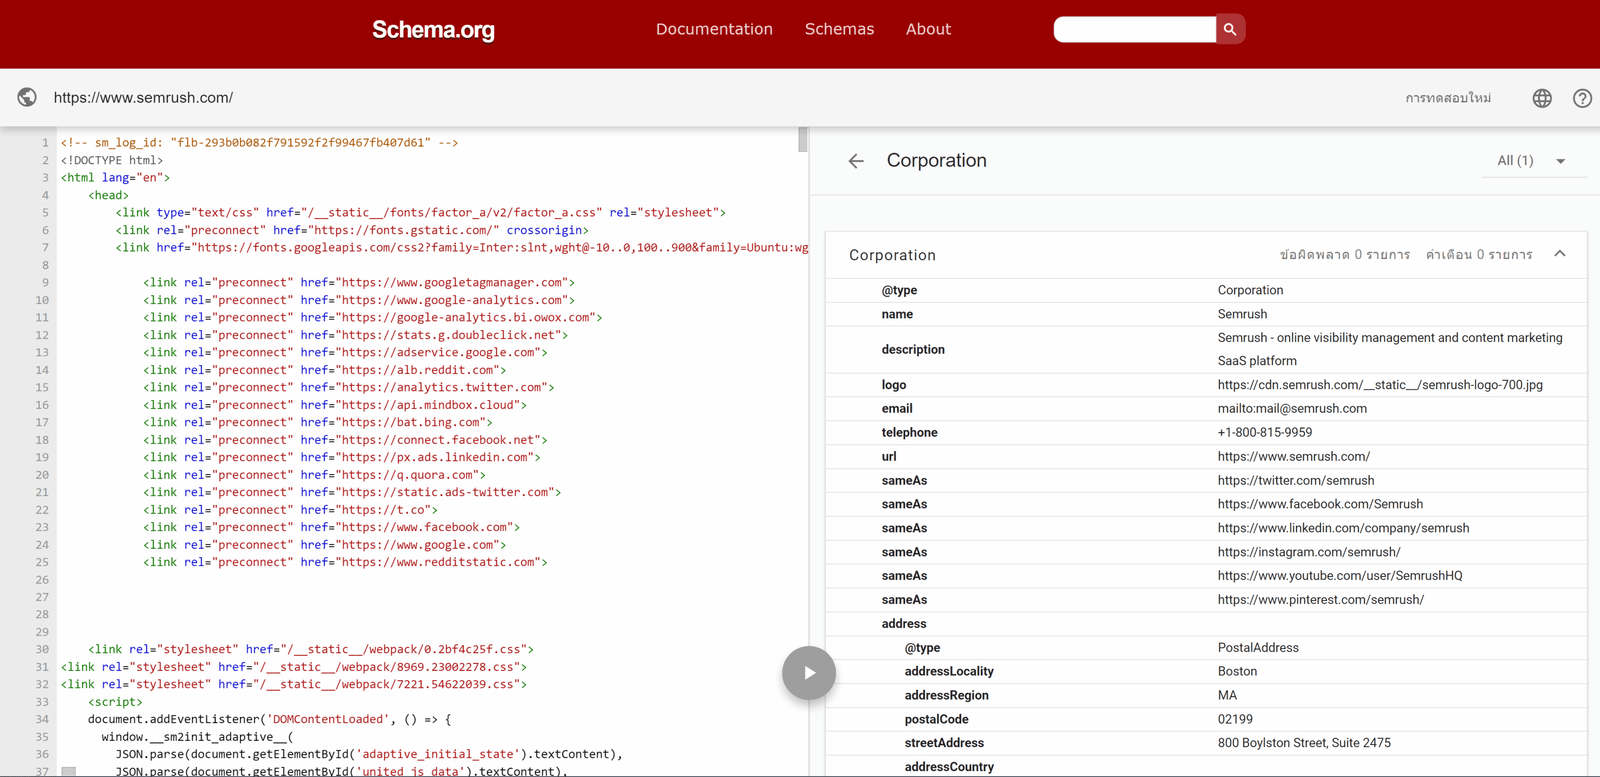Select the description row
Screen dimensions: 1600x777
point(1206,349)
